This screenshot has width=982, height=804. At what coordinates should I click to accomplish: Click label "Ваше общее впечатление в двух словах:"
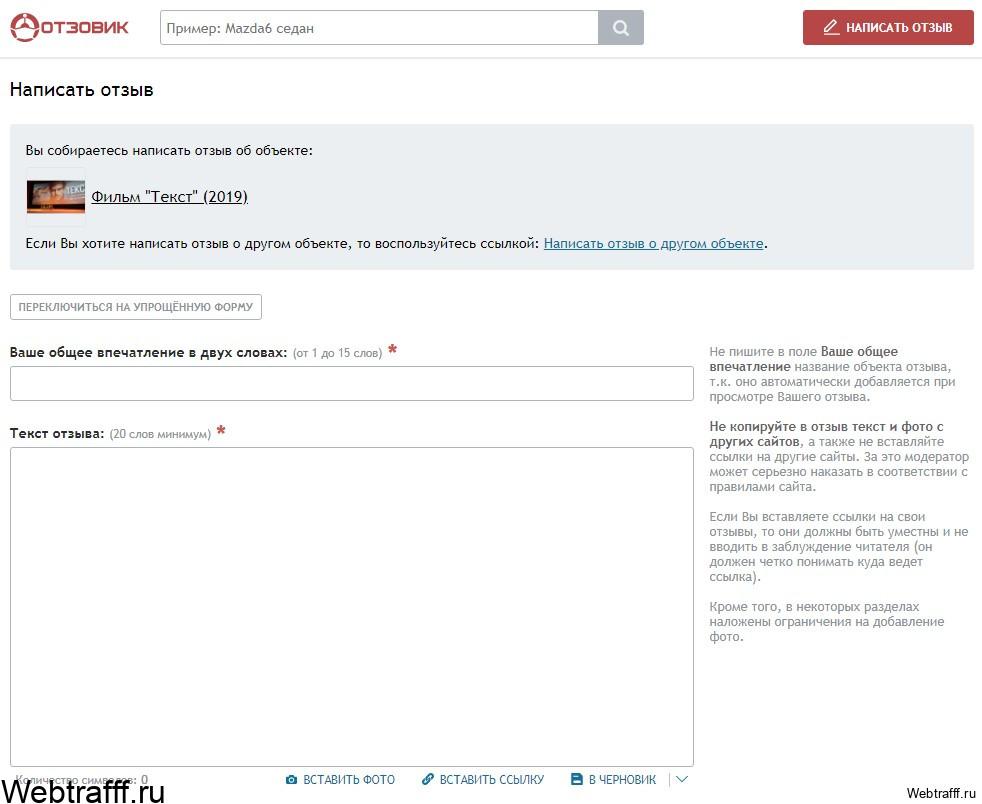coord(148,353)
